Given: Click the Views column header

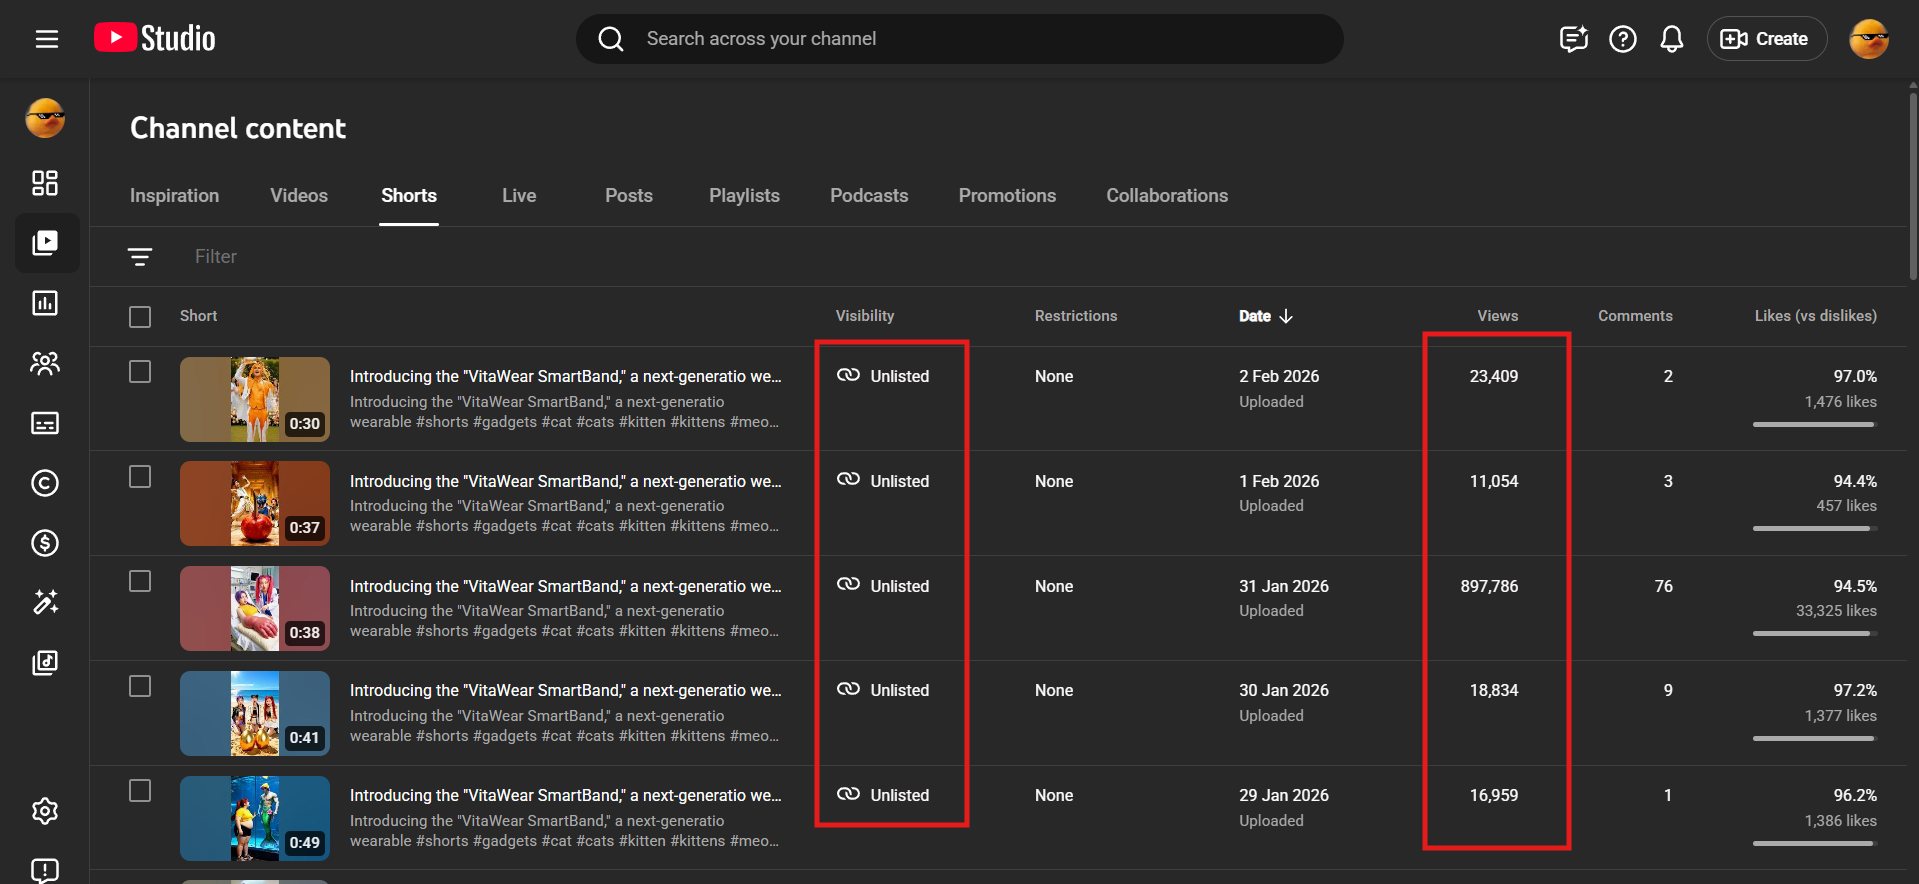Looking at the screenshot, I should (1497, 316).
